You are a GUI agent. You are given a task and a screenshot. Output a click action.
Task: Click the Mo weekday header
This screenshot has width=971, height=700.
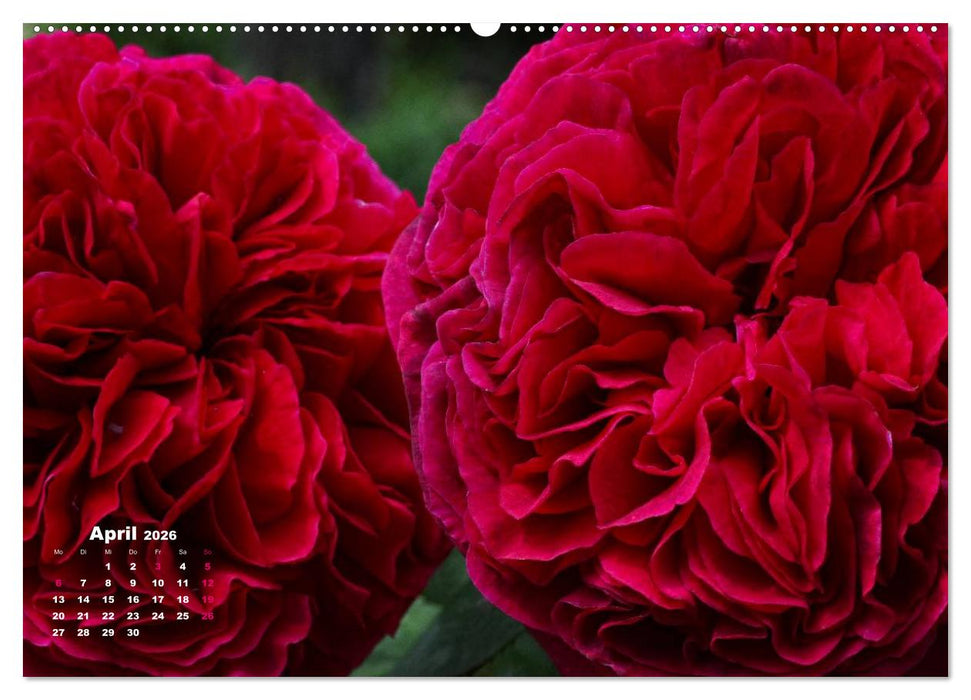pyautogui.click(x=58, y=552)
